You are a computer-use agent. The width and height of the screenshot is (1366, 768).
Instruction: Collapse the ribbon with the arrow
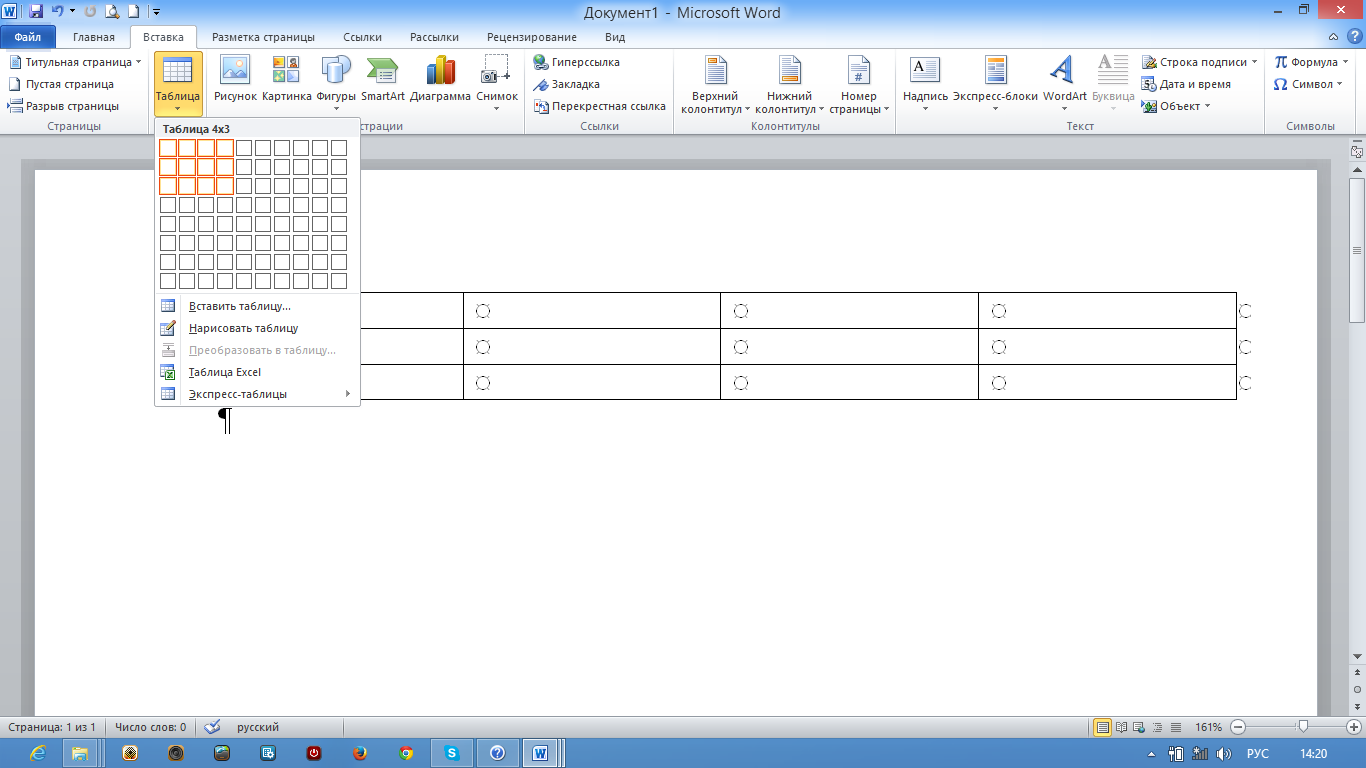(1334, 37)
